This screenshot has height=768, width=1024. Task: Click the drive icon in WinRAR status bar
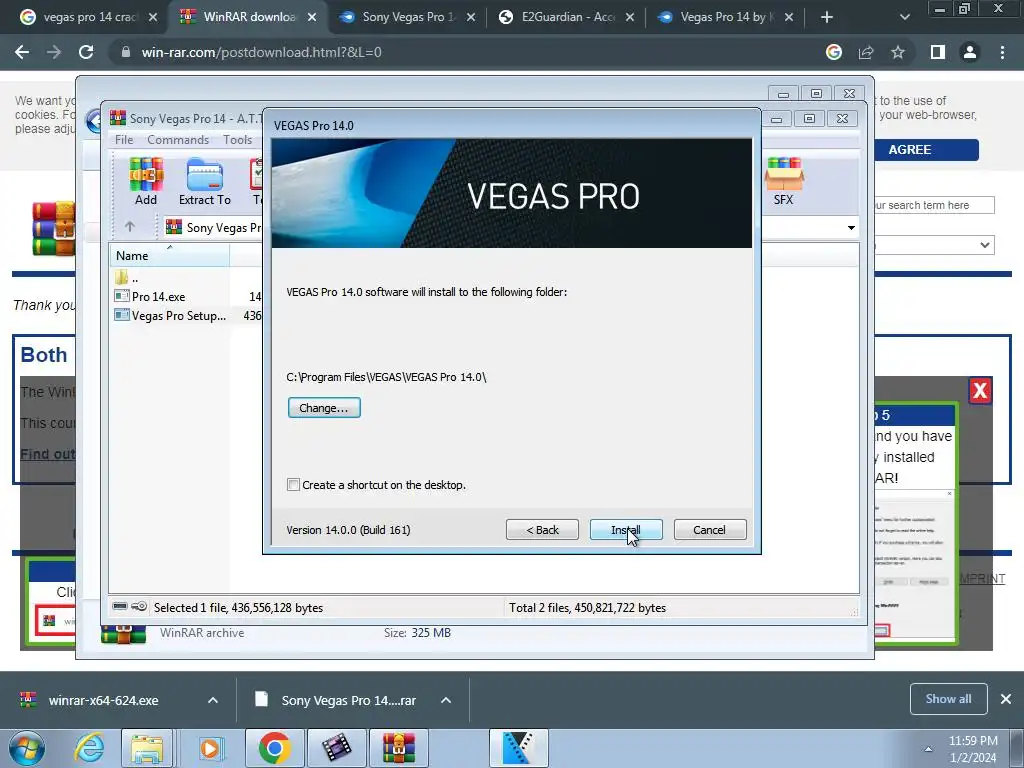(120, 607)
